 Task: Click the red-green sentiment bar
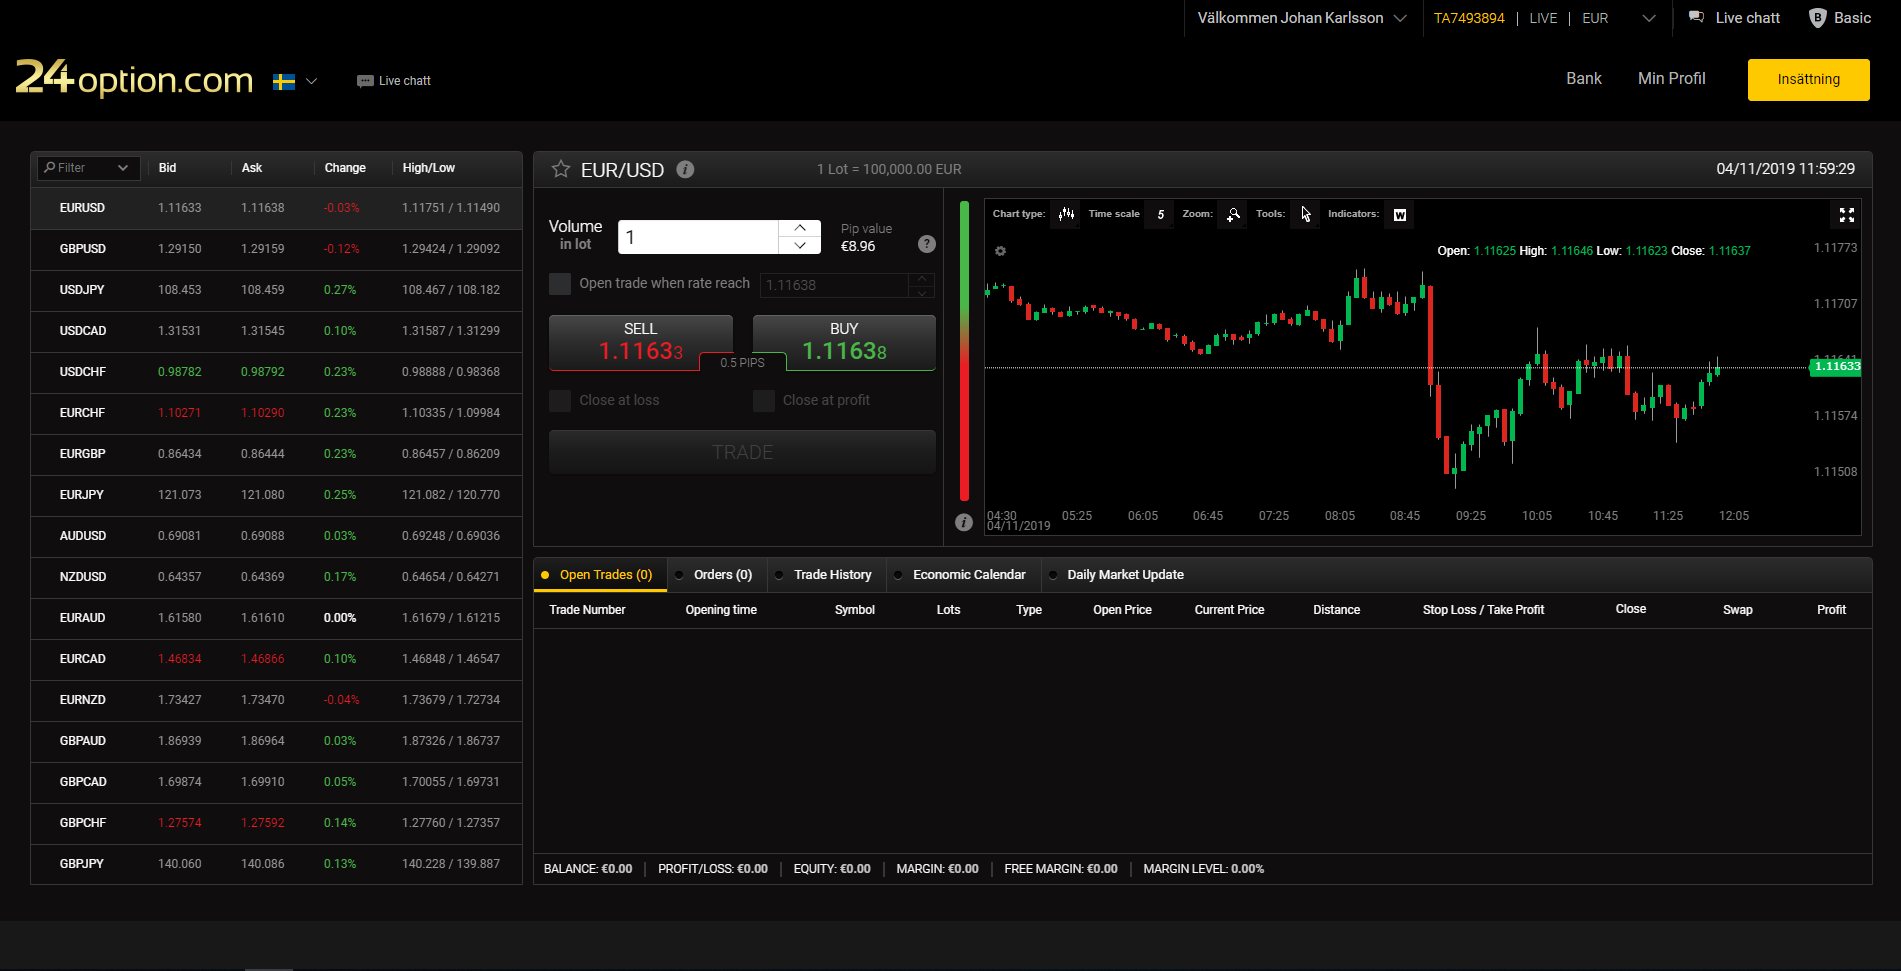[964, 351]
